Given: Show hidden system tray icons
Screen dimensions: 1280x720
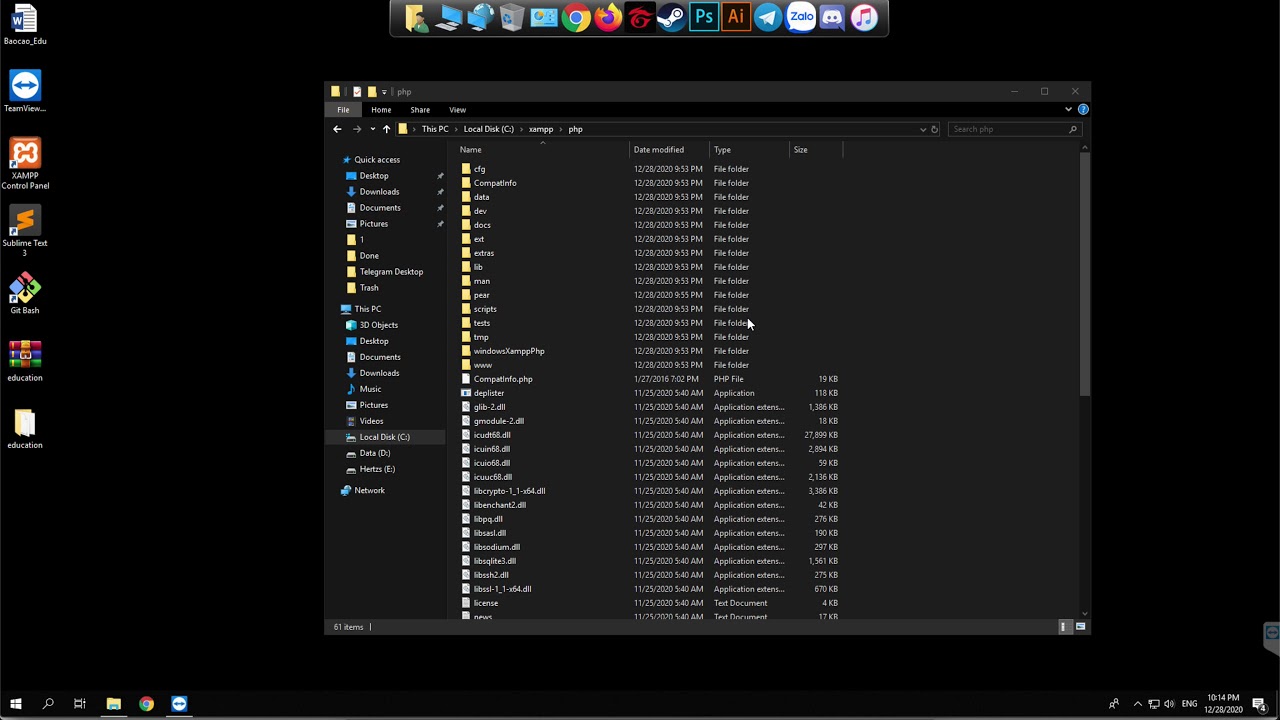Looking at the screenshot, I should point(1137,704).
